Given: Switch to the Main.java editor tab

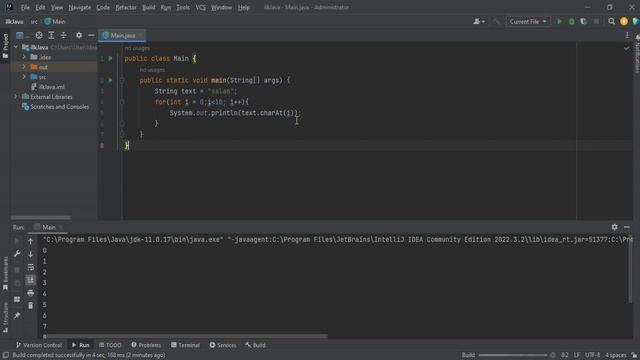Looking at the screenshot, I should click(x=122, y=36).
